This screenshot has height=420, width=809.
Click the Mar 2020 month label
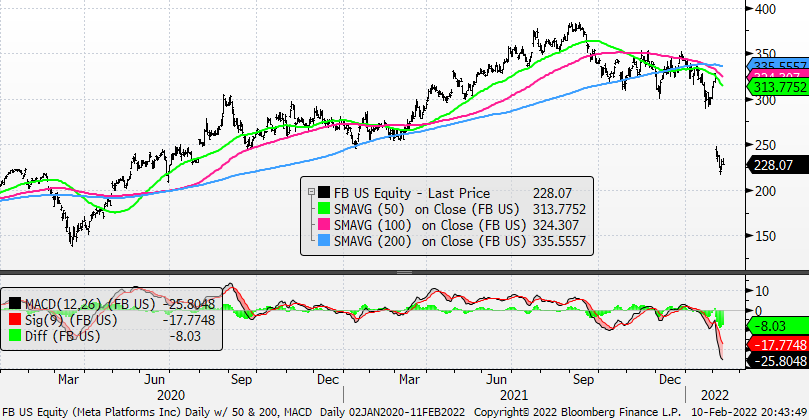click(x=68, y=379)
